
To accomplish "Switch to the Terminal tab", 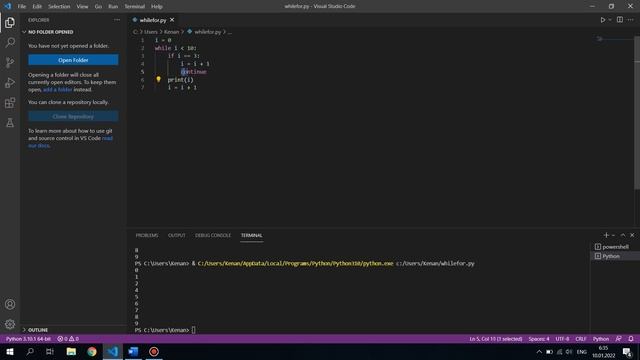I will (251, 235).
